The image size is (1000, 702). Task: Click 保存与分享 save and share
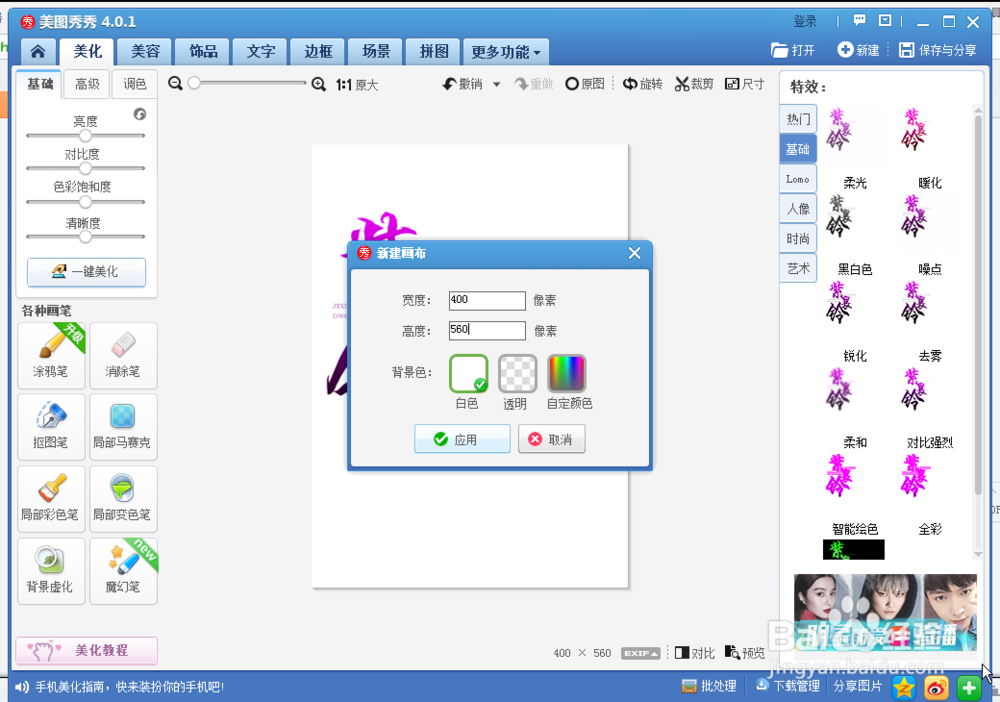point(938,50)
